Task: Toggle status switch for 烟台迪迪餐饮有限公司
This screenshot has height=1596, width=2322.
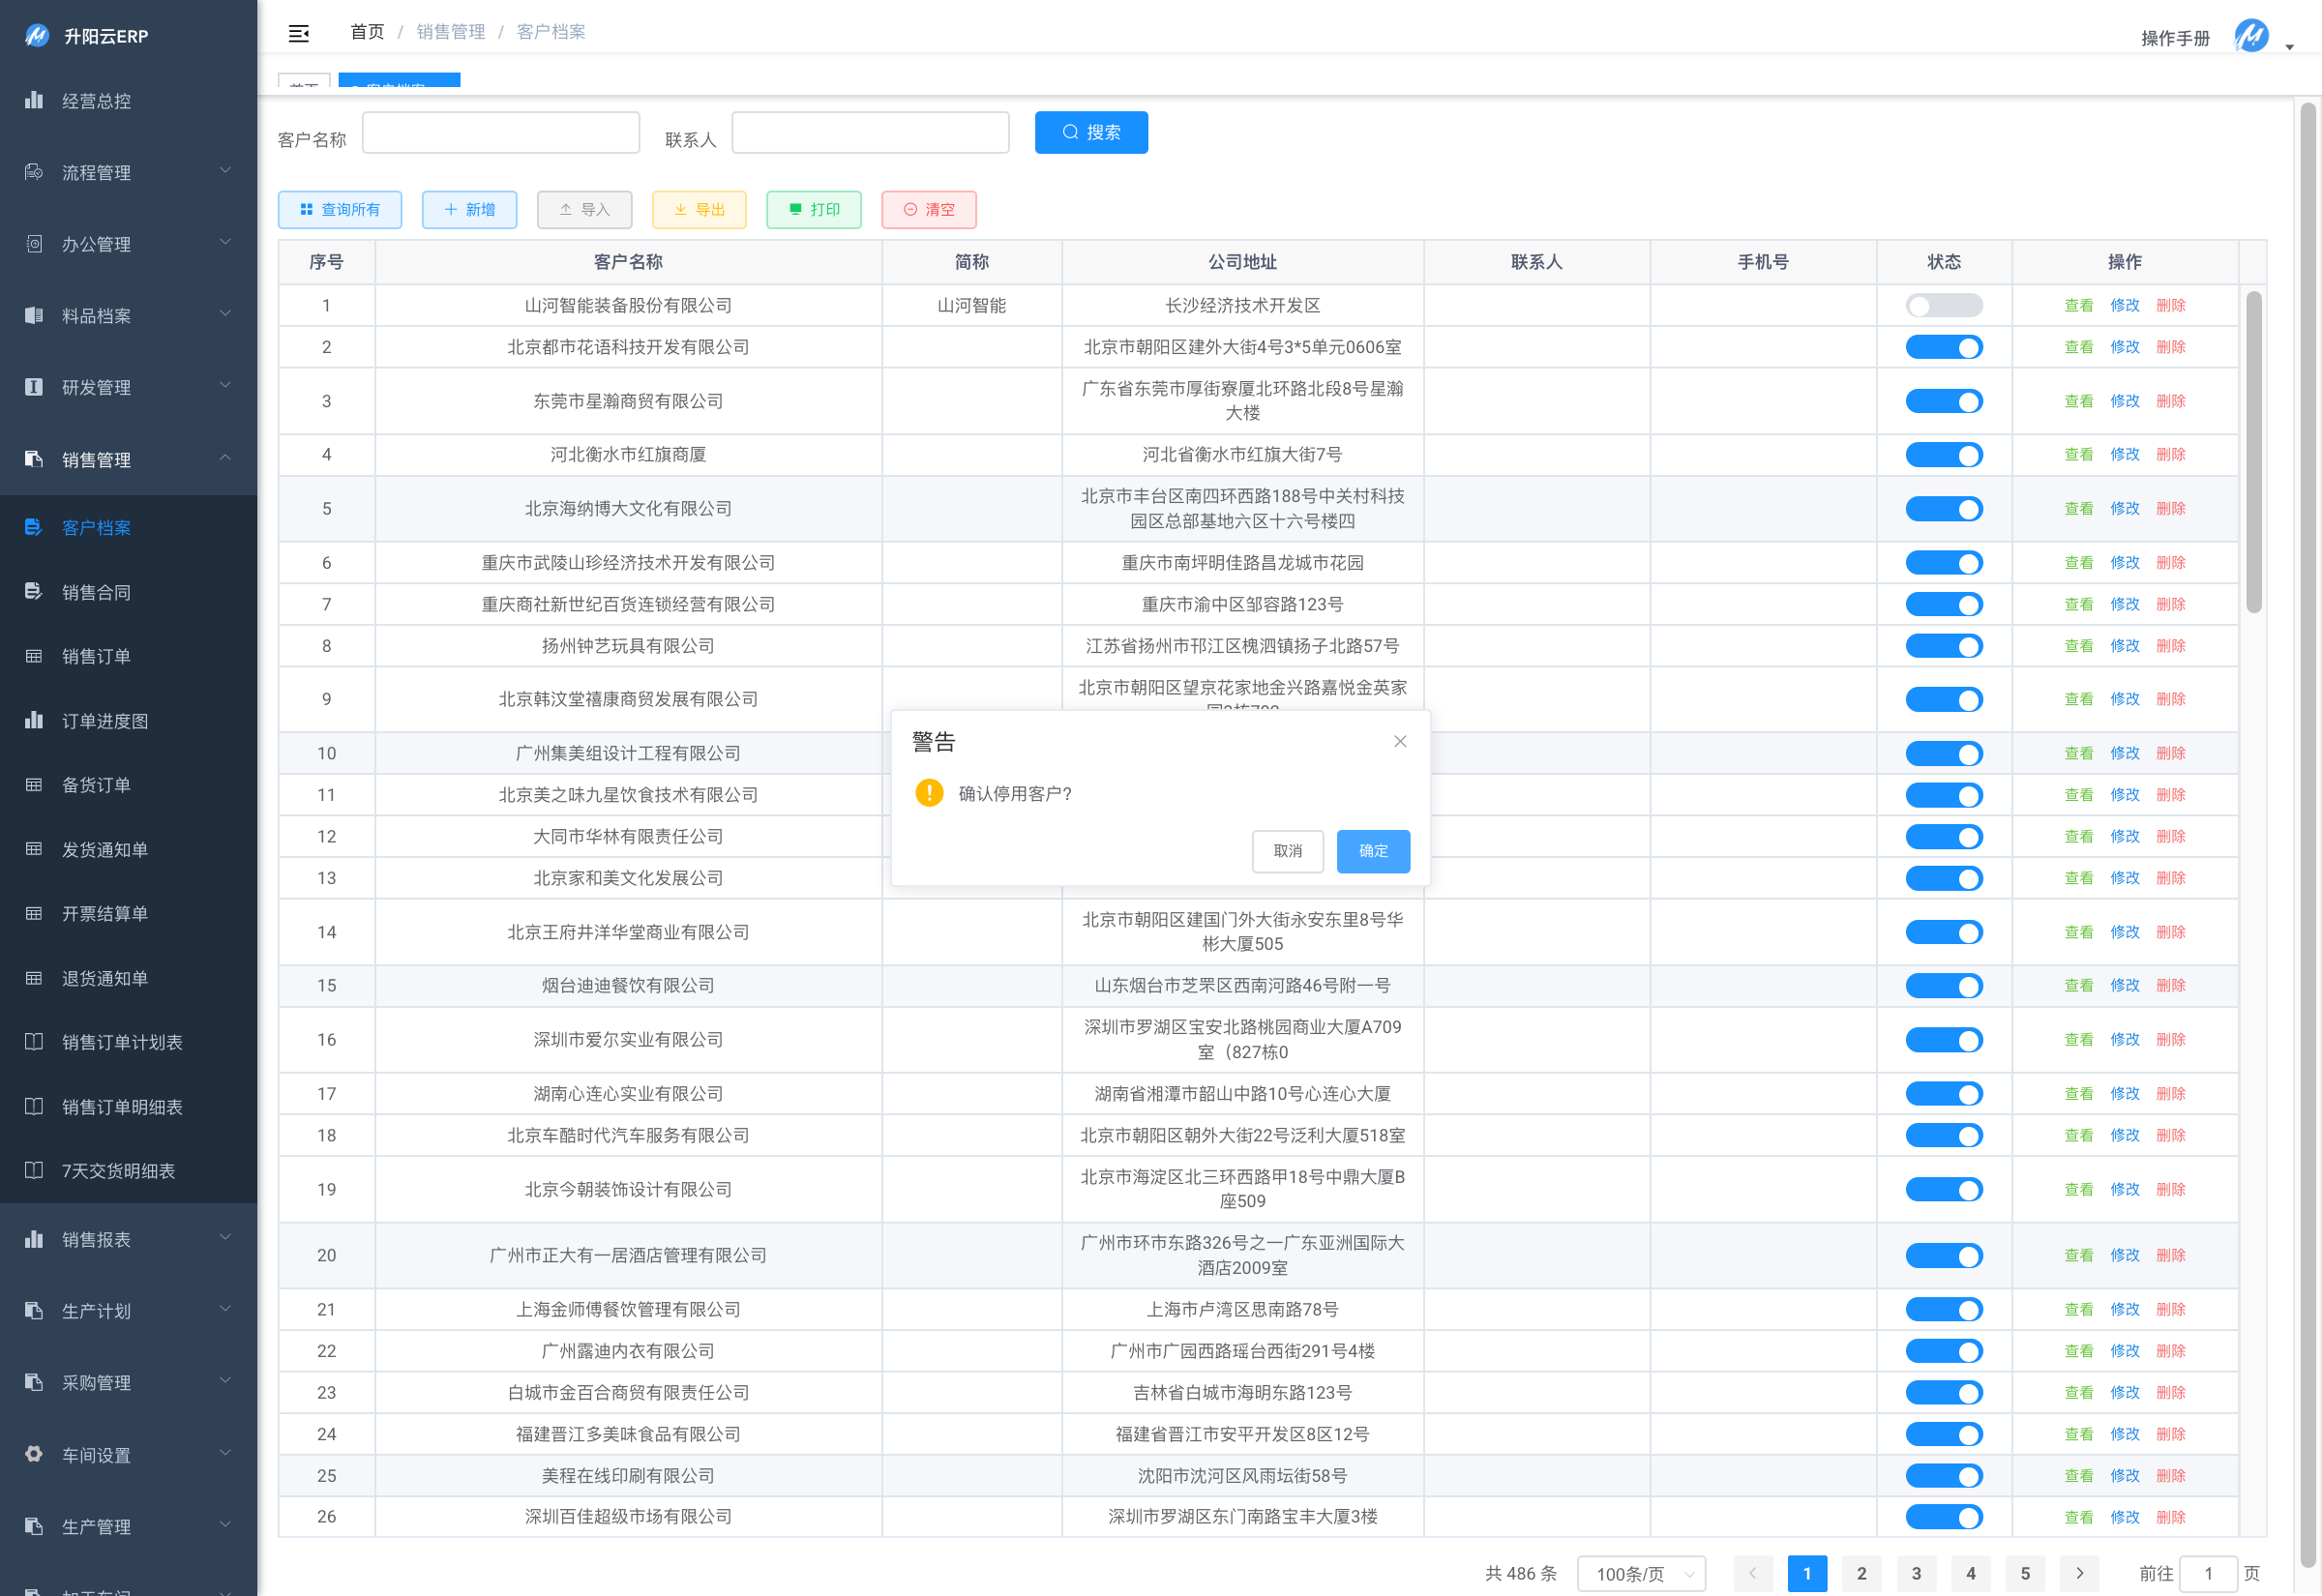Action: pos(1943,985)
